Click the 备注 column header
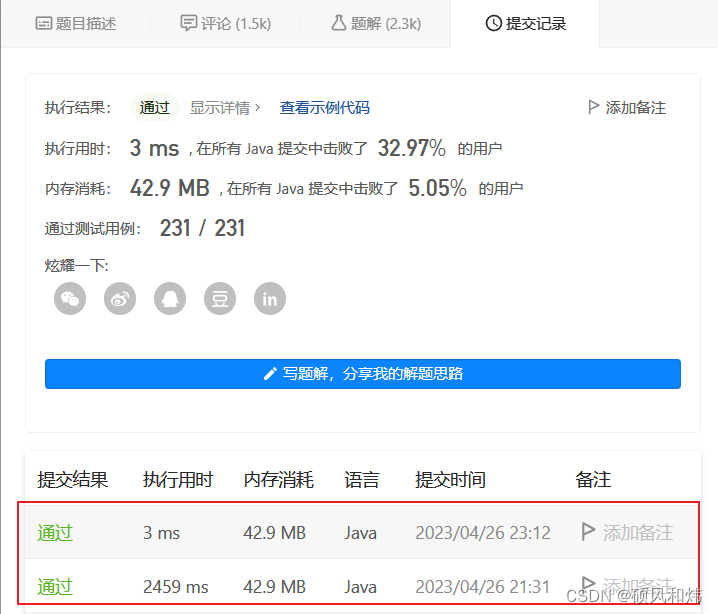The image size is (718, 614). (x=593, y=480)
